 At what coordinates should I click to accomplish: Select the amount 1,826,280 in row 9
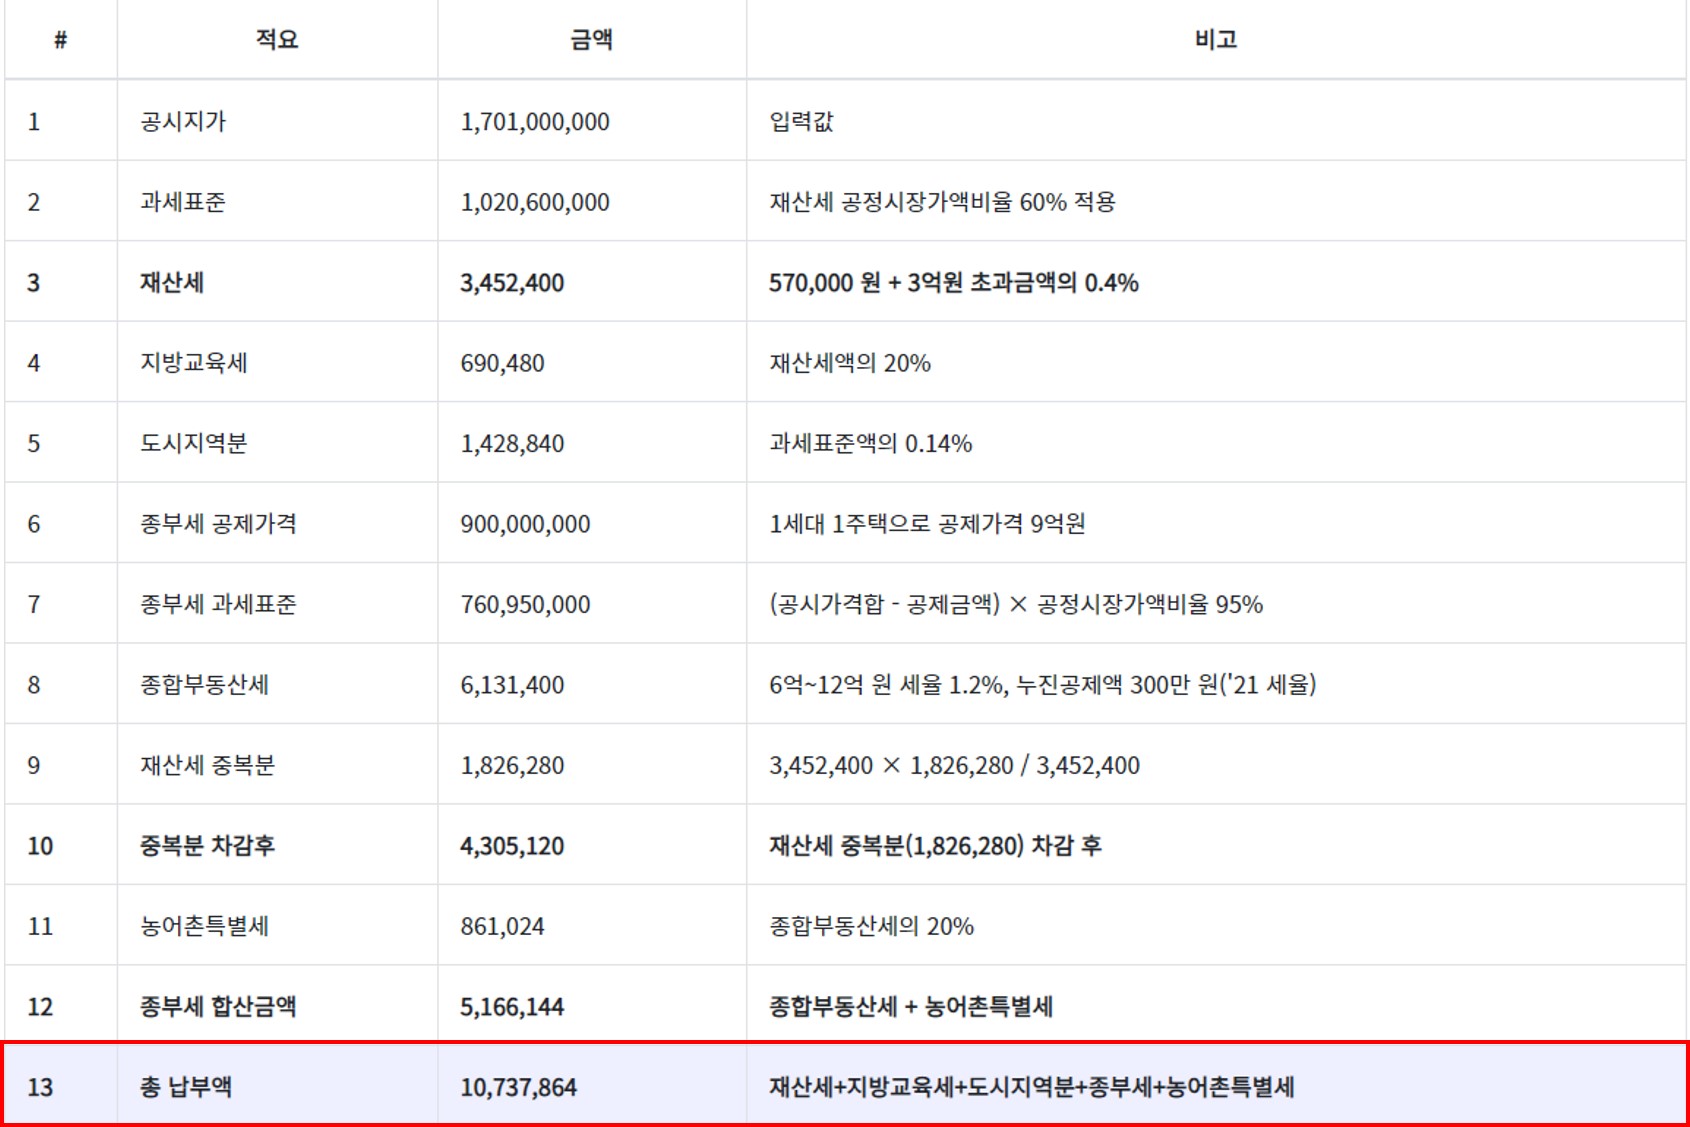(x=512, y=765)
